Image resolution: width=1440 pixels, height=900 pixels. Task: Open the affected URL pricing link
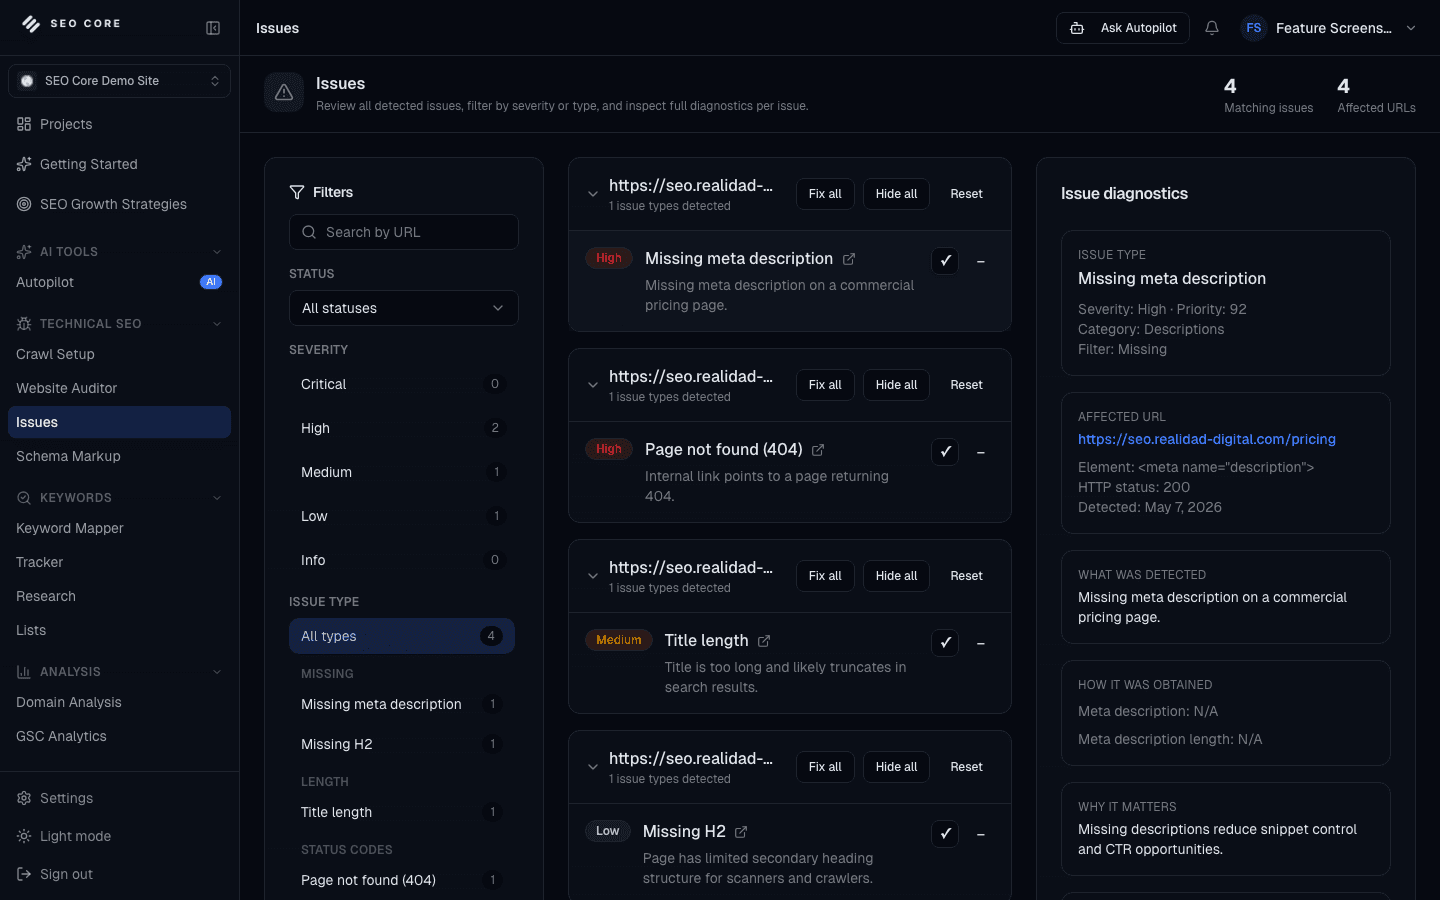(1207, 439)
